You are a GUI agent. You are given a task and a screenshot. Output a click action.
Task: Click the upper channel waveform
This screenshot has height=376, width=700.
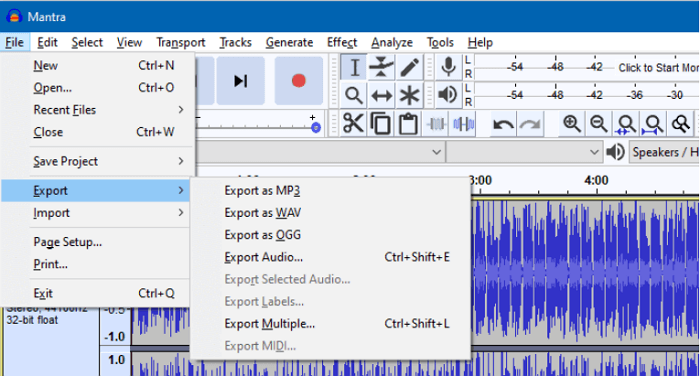pyautogui.click(x=585, y=272)
